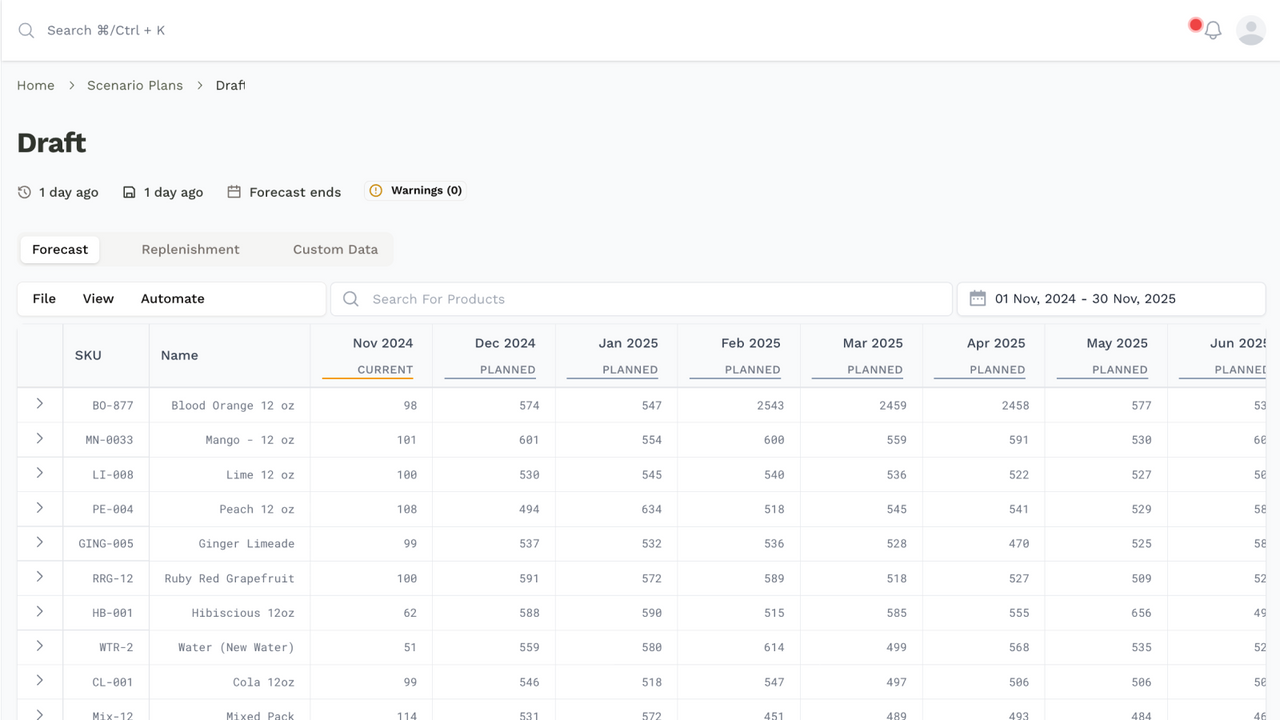Viewport: 1280px width, 720px height.
Task: Click the warning icon in Warnings badge
Action: click(376, 191)
